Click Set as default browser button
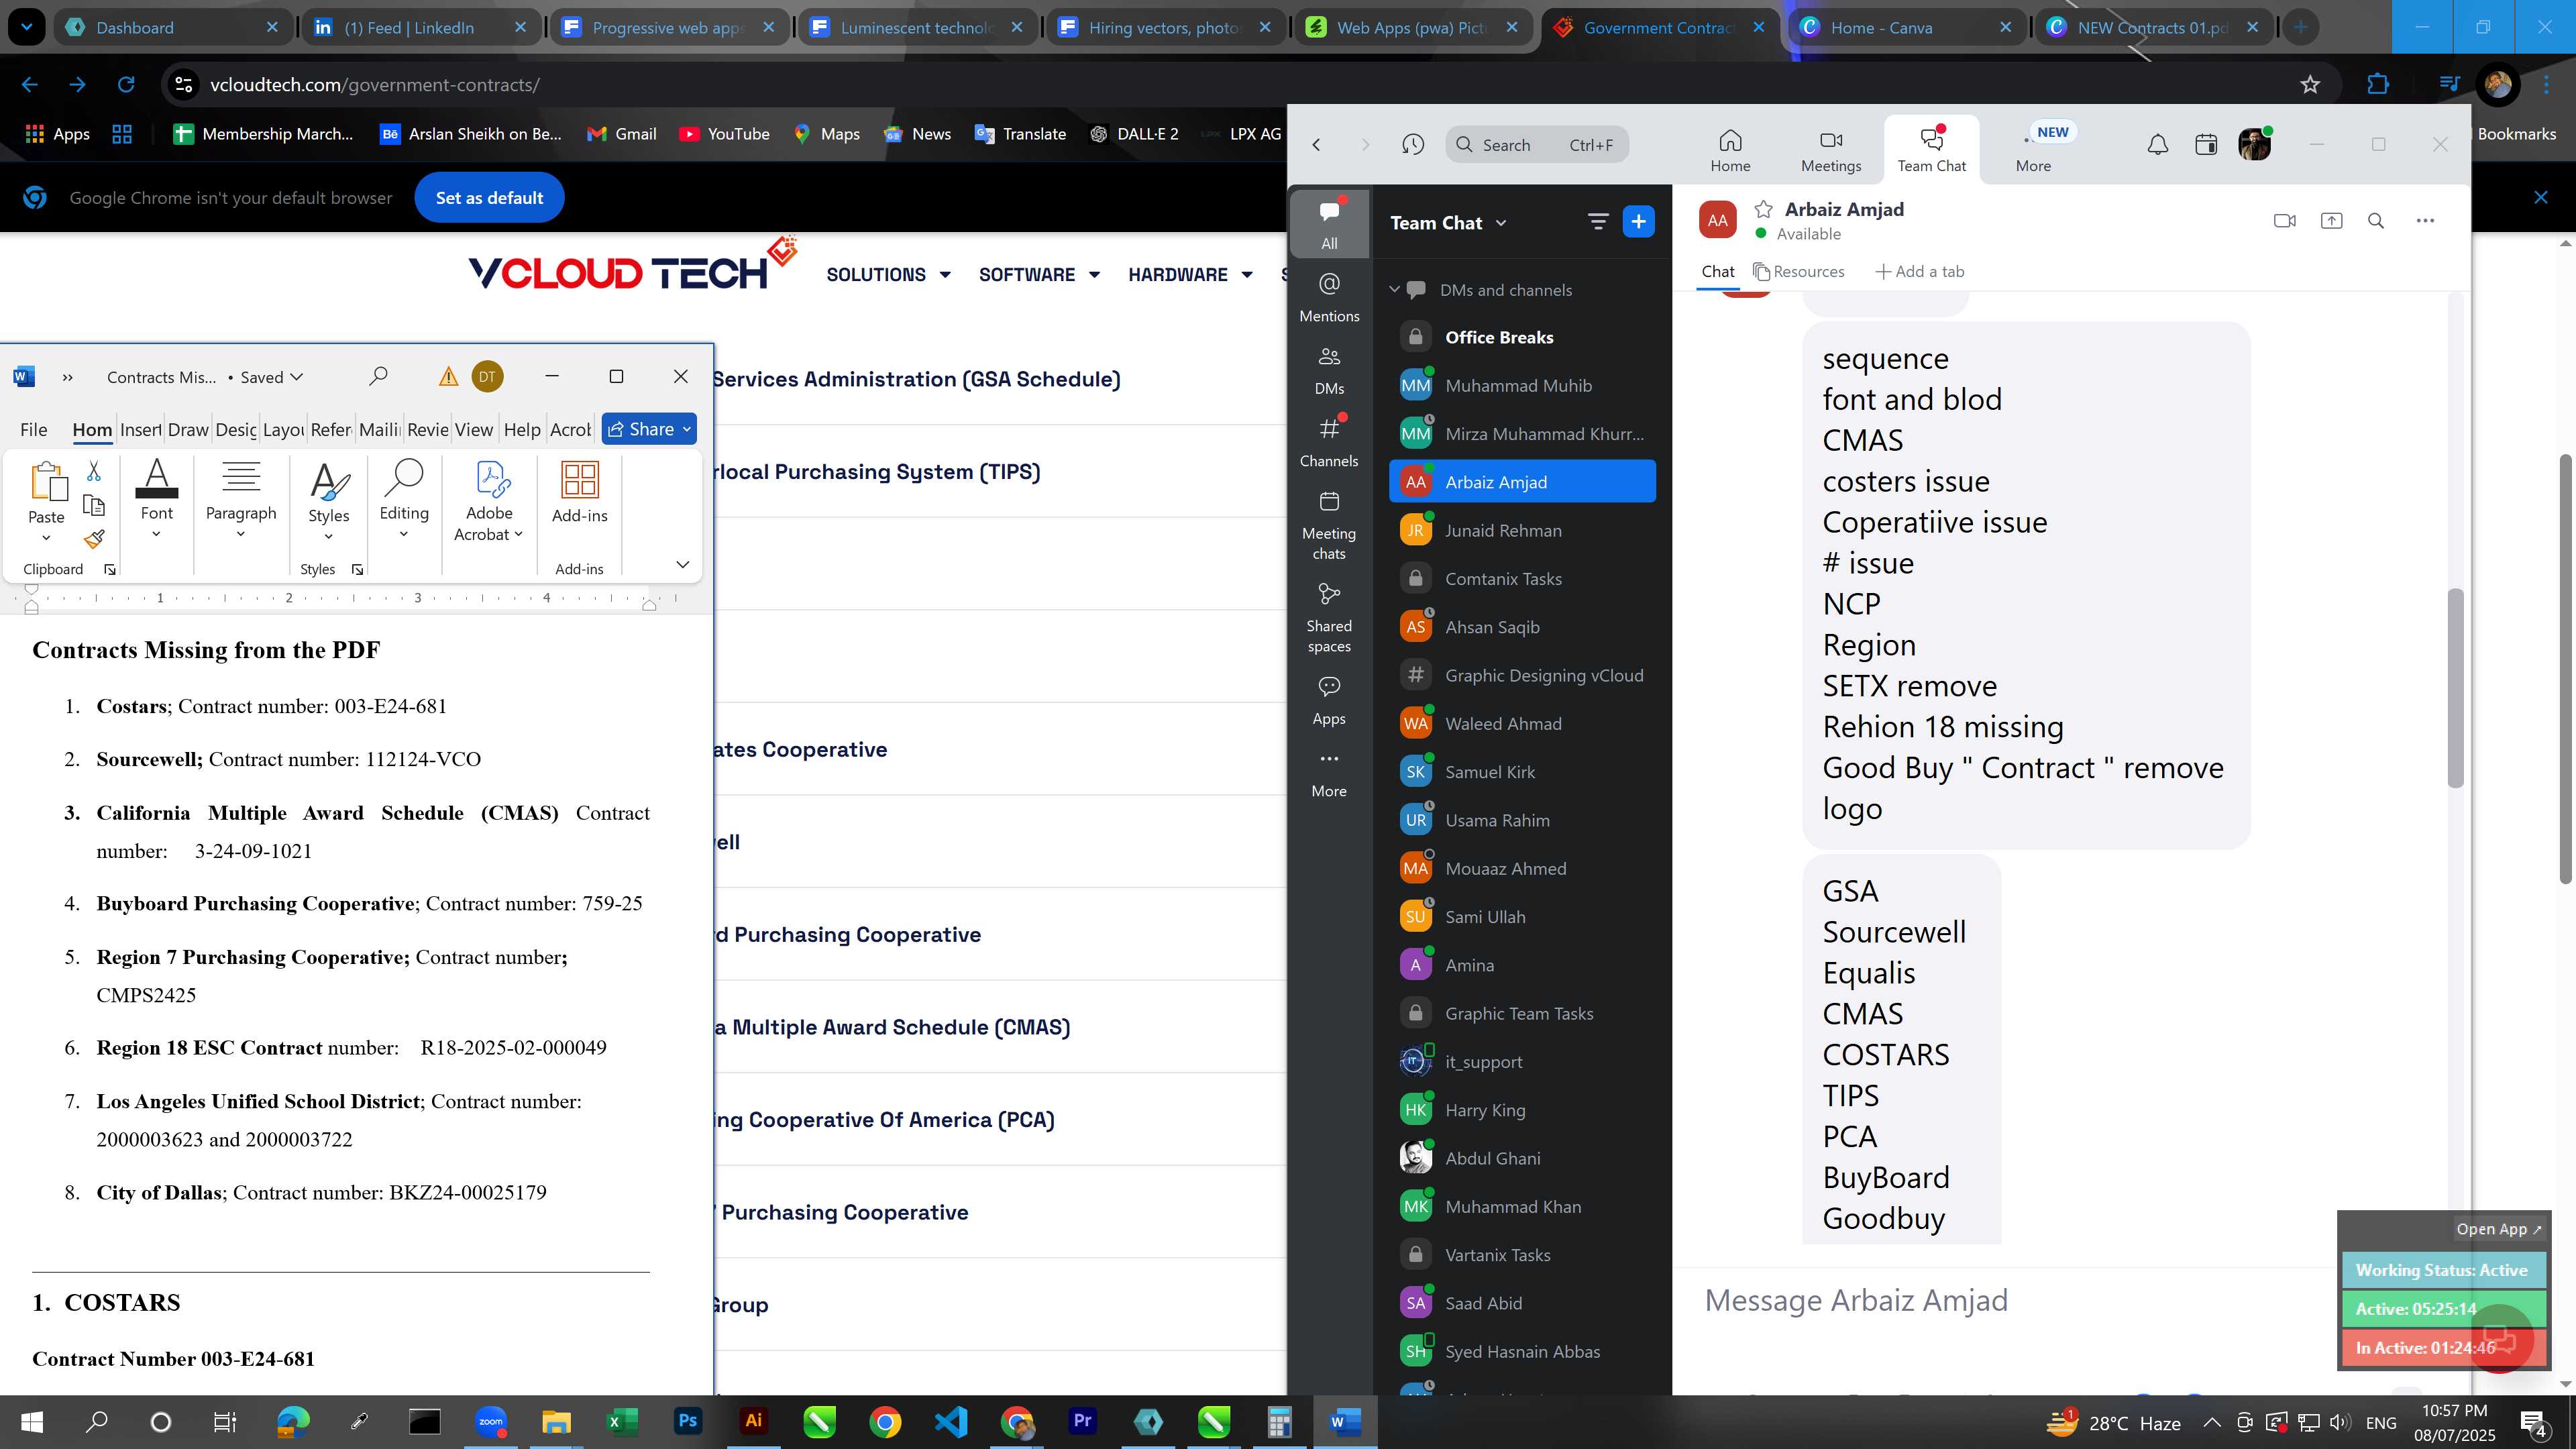 [489, 198]
